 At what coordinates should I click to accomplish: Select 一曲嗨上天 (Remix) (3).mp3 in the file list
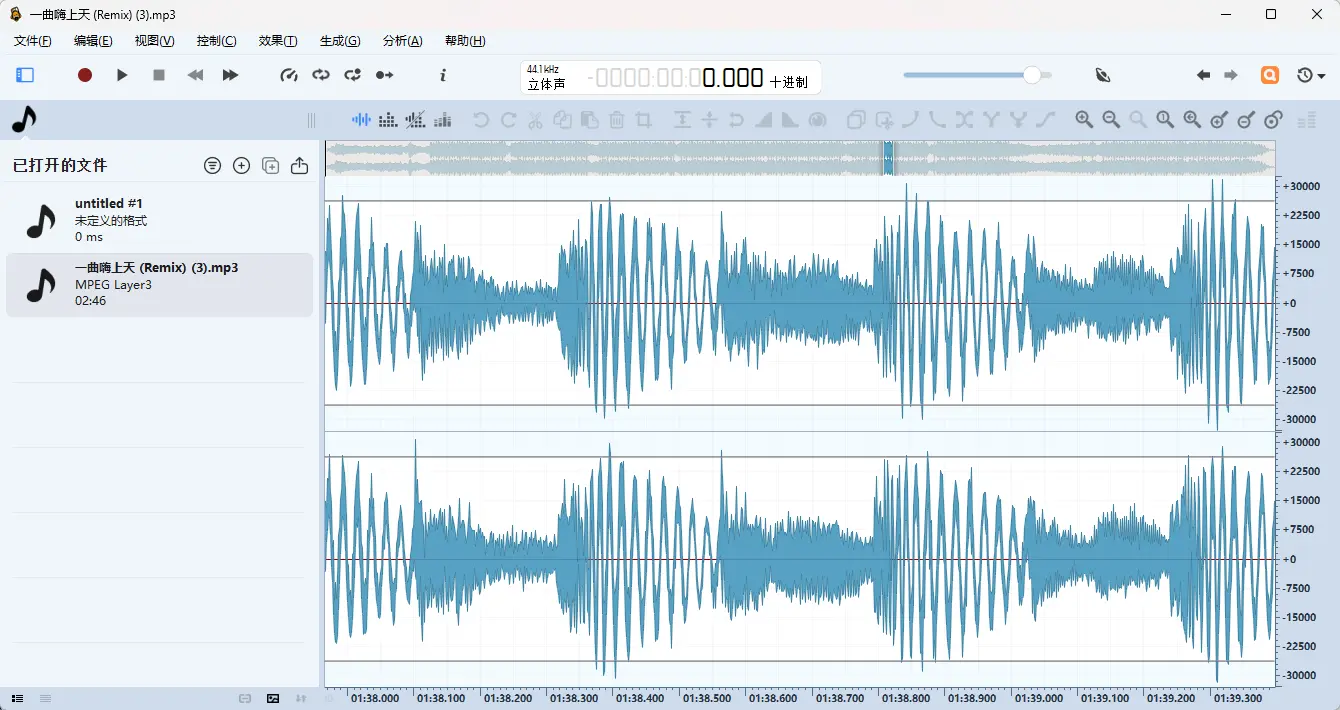[x=160, y=285]
